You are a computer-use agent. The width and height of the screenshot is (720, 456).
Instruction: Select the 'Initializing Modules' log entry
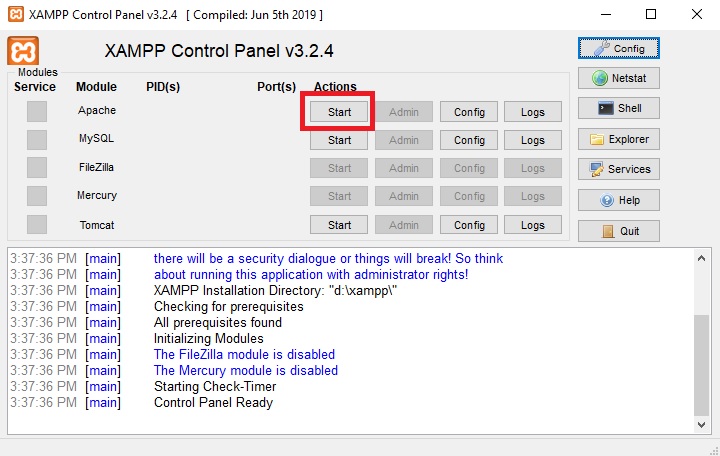click(x=208, y=338)
